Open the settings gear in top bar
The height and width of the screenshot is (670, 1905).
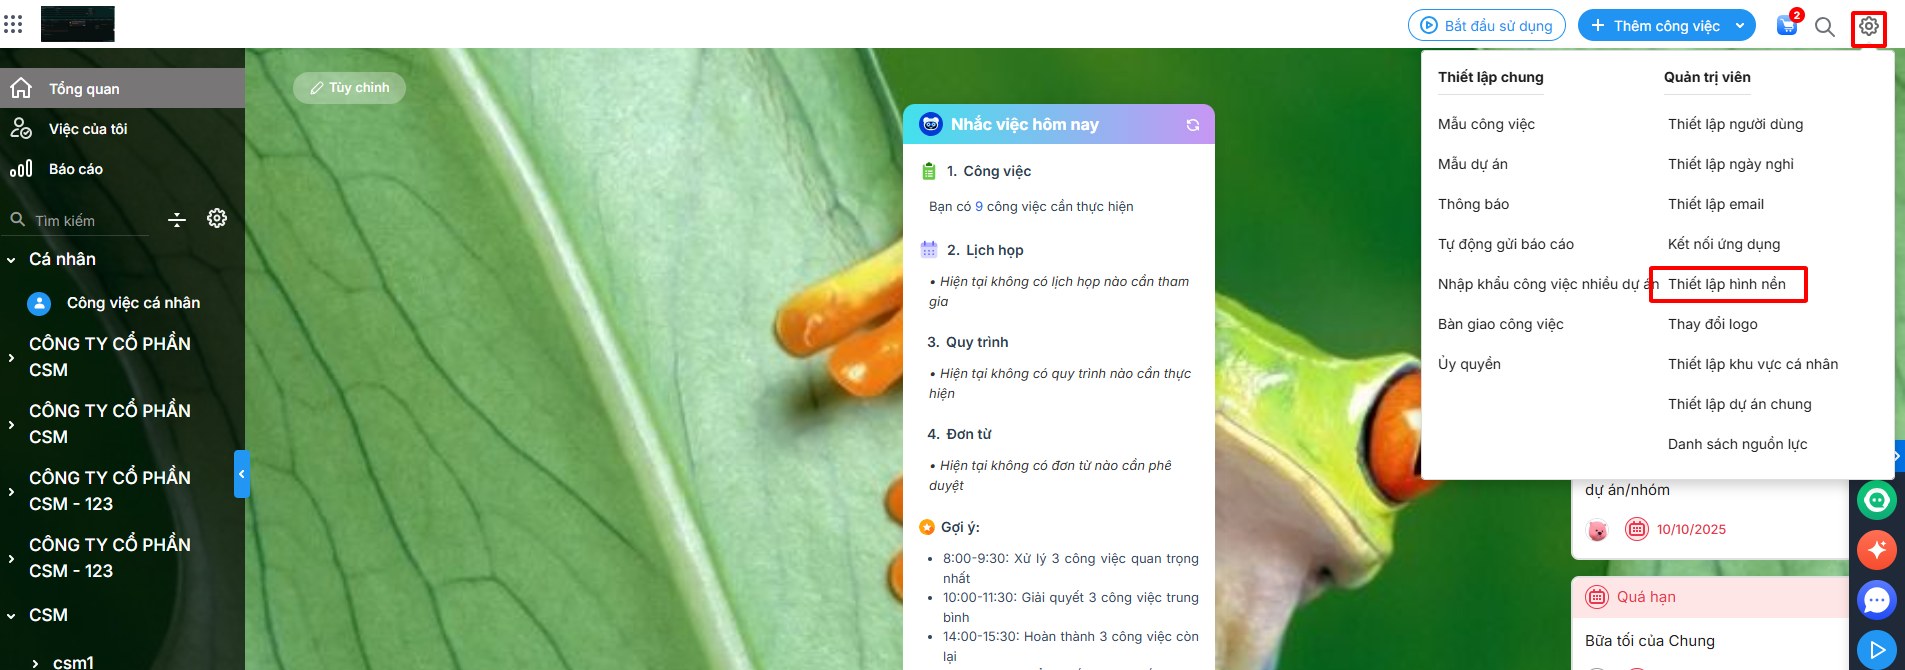(1869, 27)
